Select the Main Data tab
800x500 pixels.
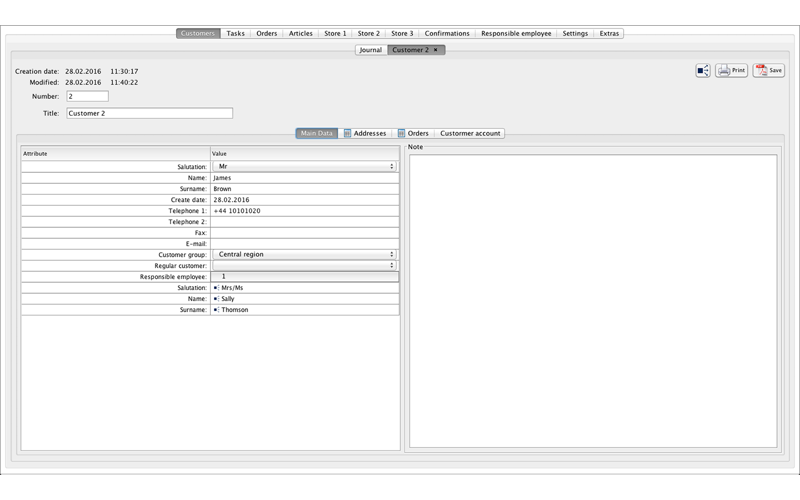tap(316, 133)
